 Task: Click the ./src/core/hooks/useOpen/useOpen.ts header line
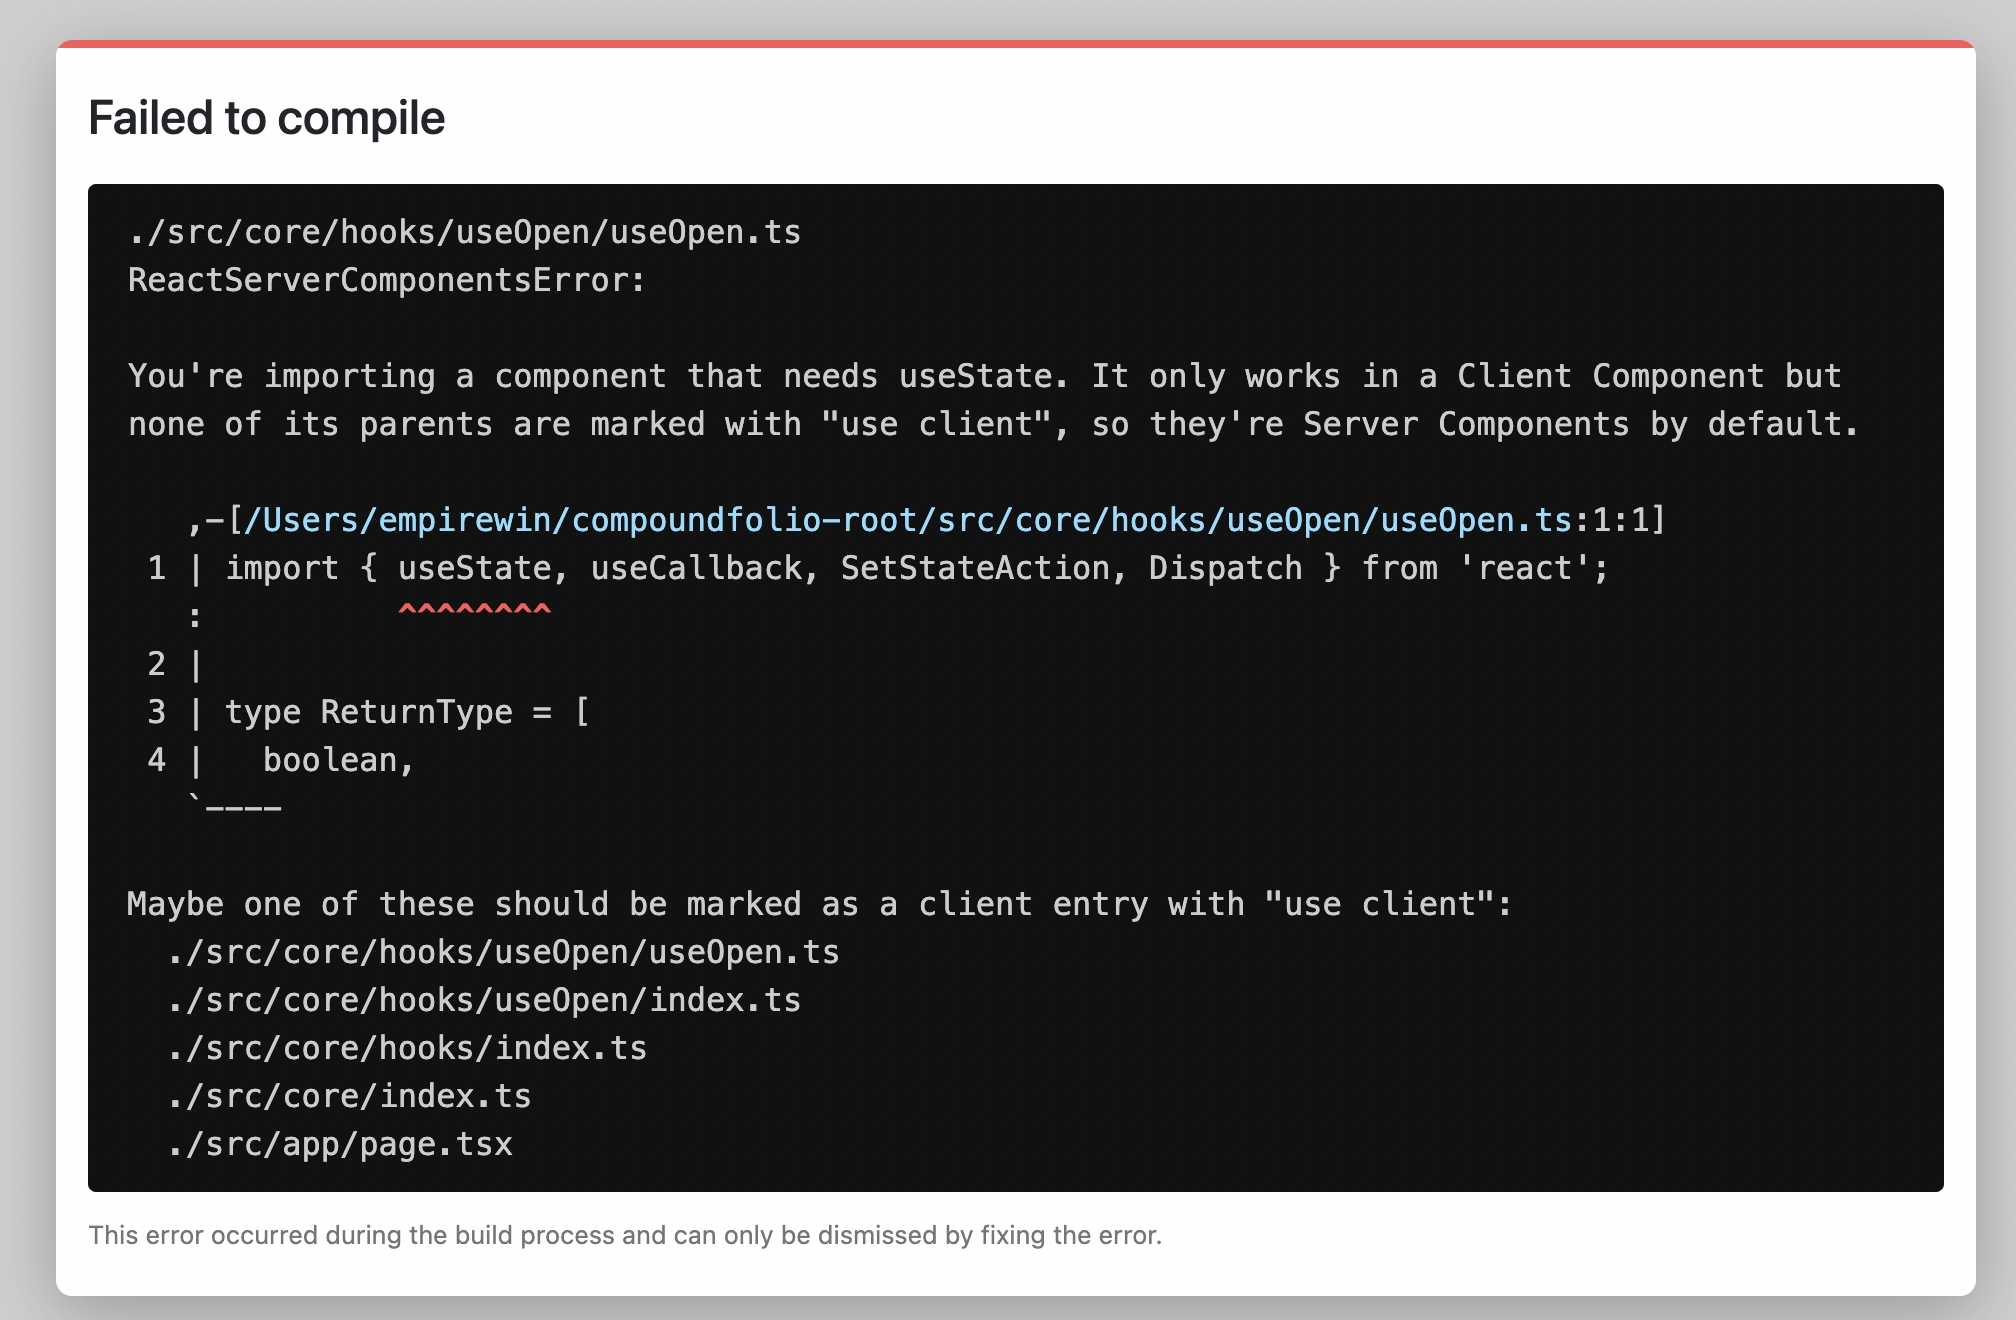click(465, 232)
